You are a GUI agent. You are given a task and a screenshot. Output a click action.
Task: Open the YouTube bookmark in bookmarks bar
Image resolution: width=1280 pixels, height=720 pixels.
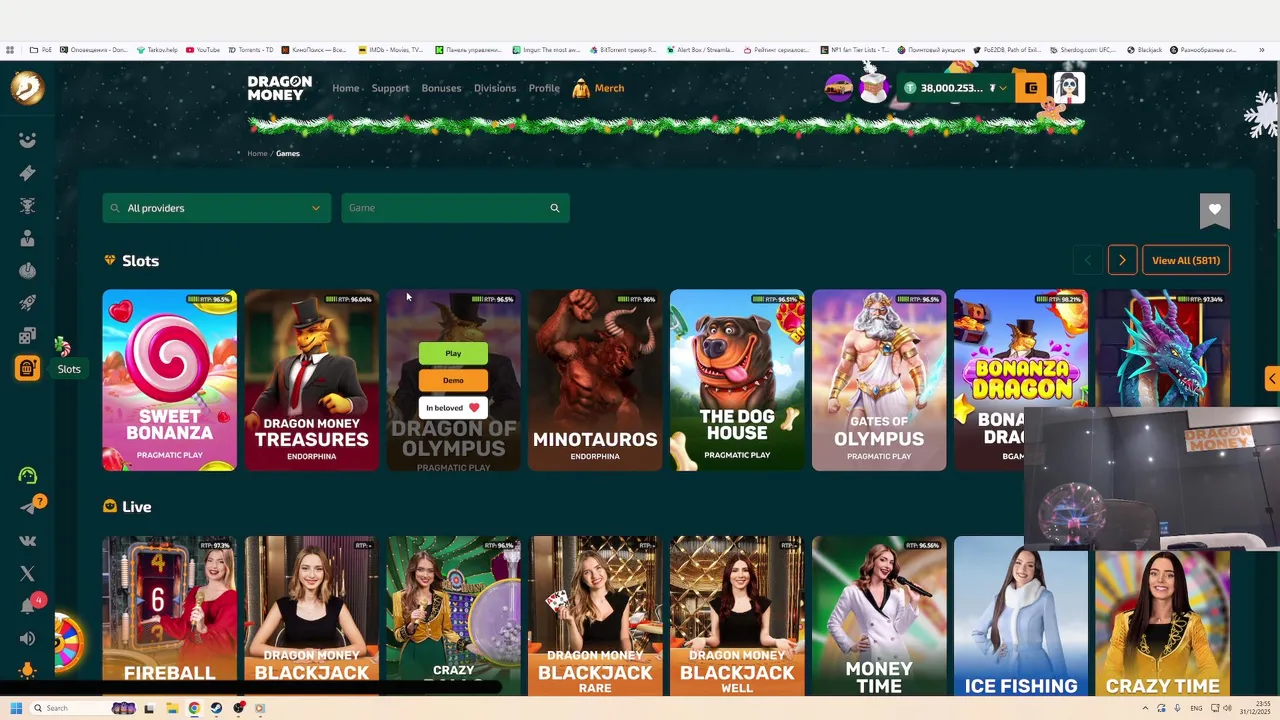(x=203, y=49)
